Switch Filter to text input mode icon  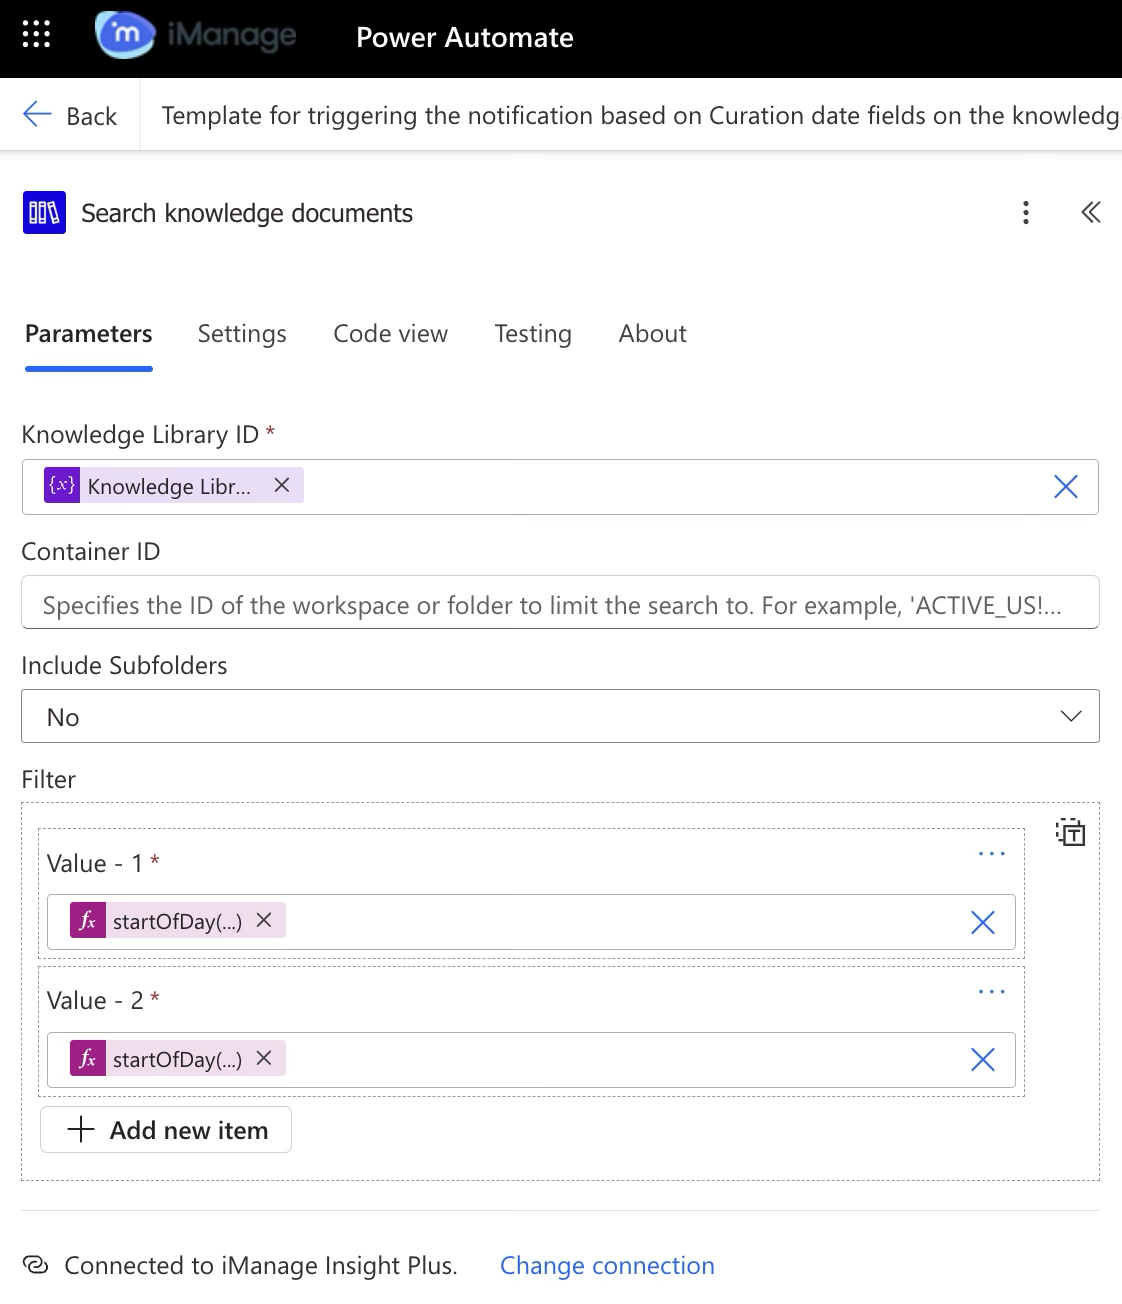1071,832
